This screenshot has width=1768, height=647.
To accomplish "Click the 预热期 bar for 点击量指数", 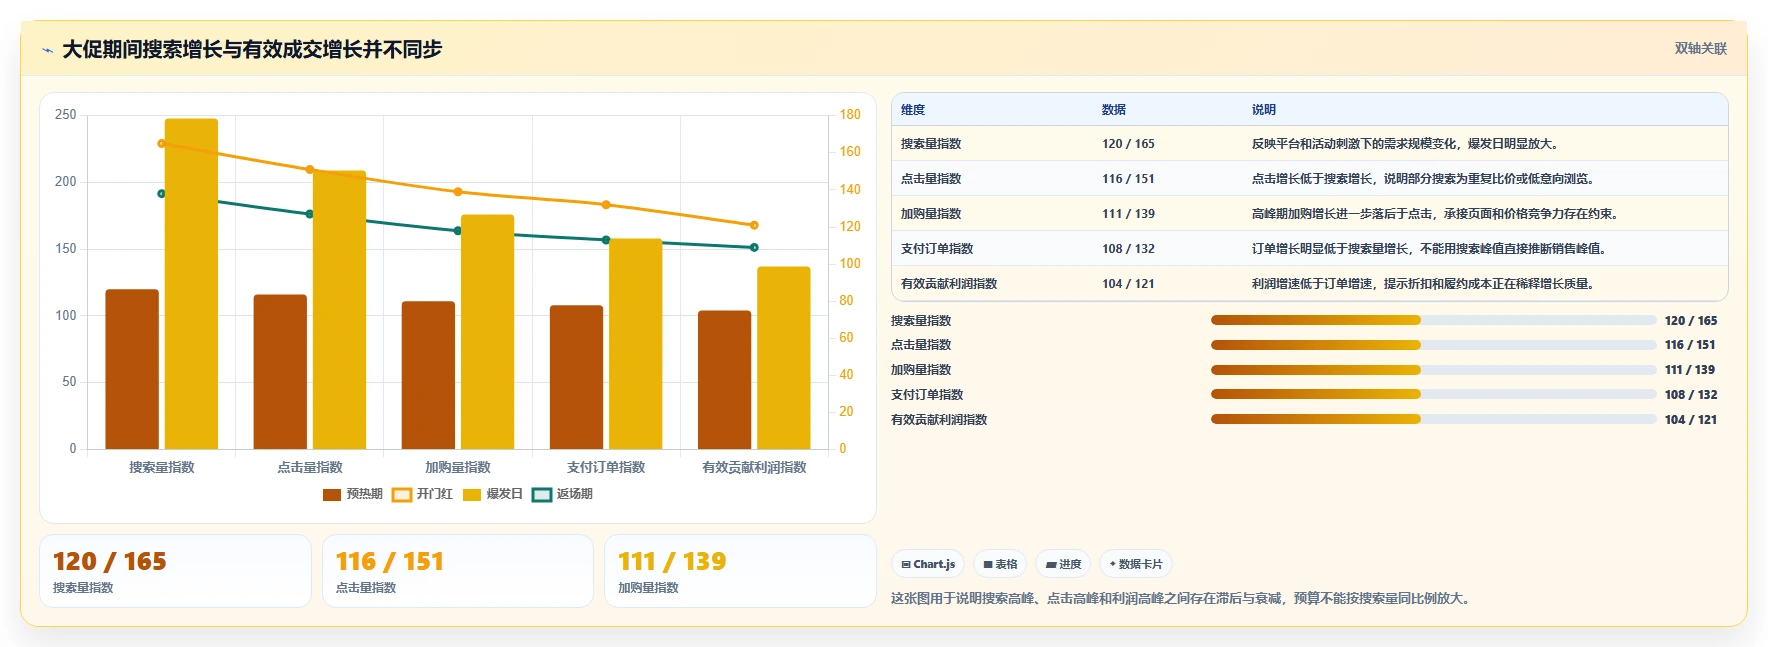I will [280, 372].
